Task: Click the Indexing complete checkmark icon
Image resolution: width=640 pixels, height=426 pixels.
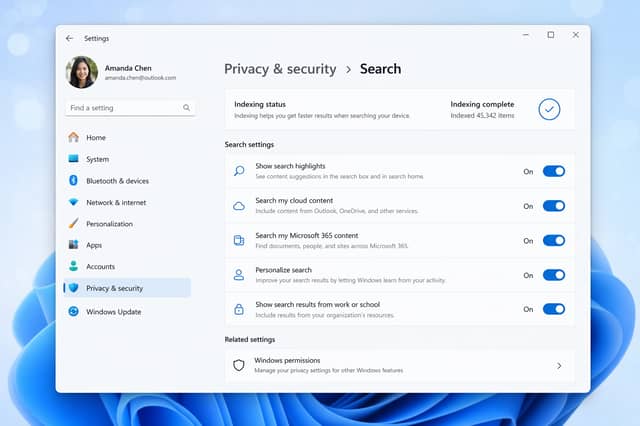Action: coord(549,109)
